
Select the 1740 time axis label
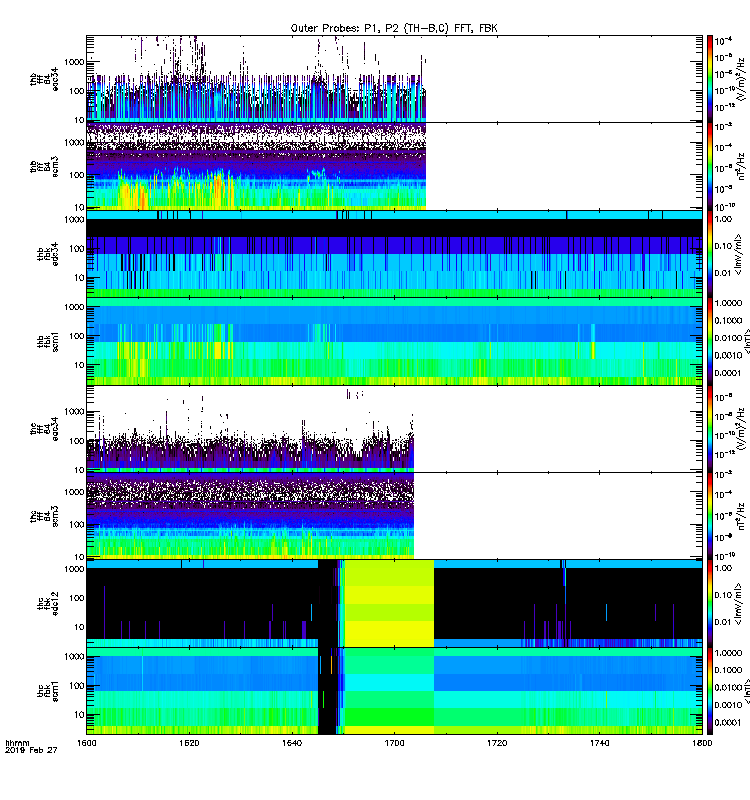[x=599, y=743]
